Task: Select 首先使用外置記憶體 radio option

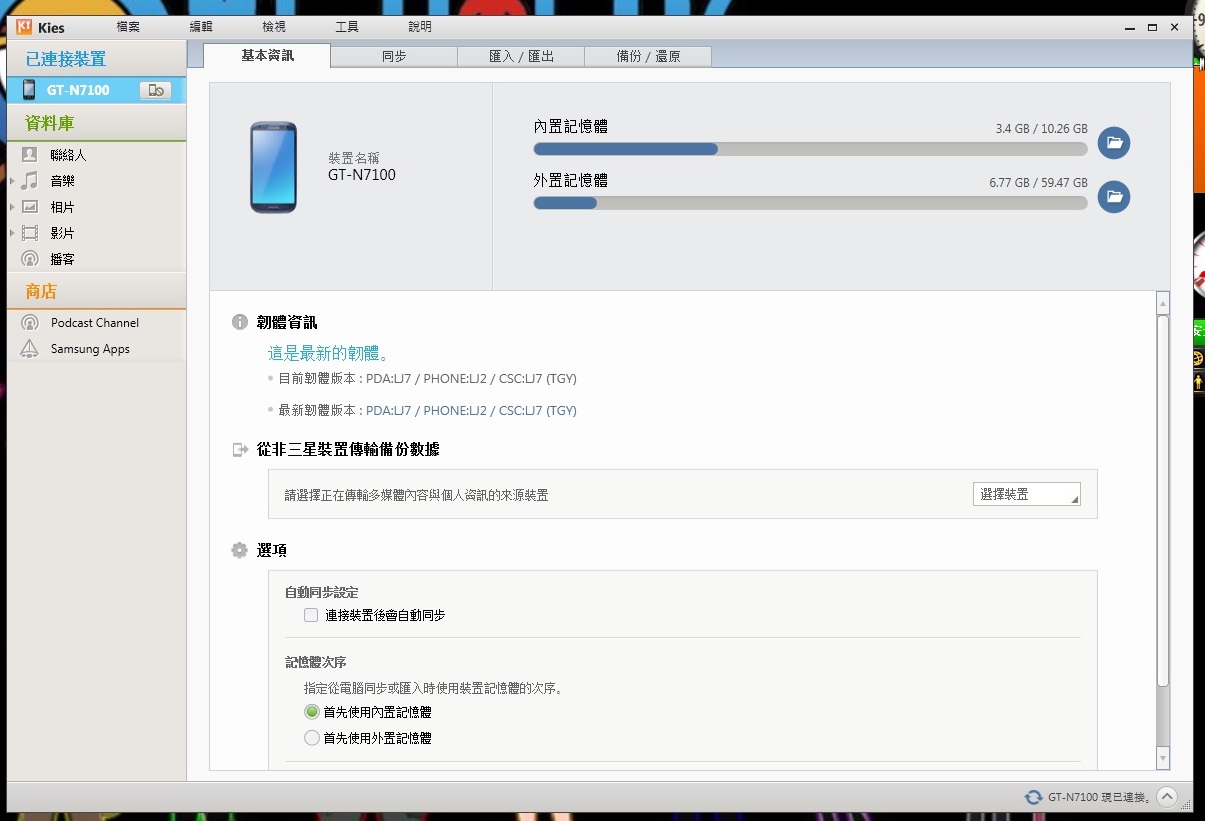Action: (x=312, y=738)
